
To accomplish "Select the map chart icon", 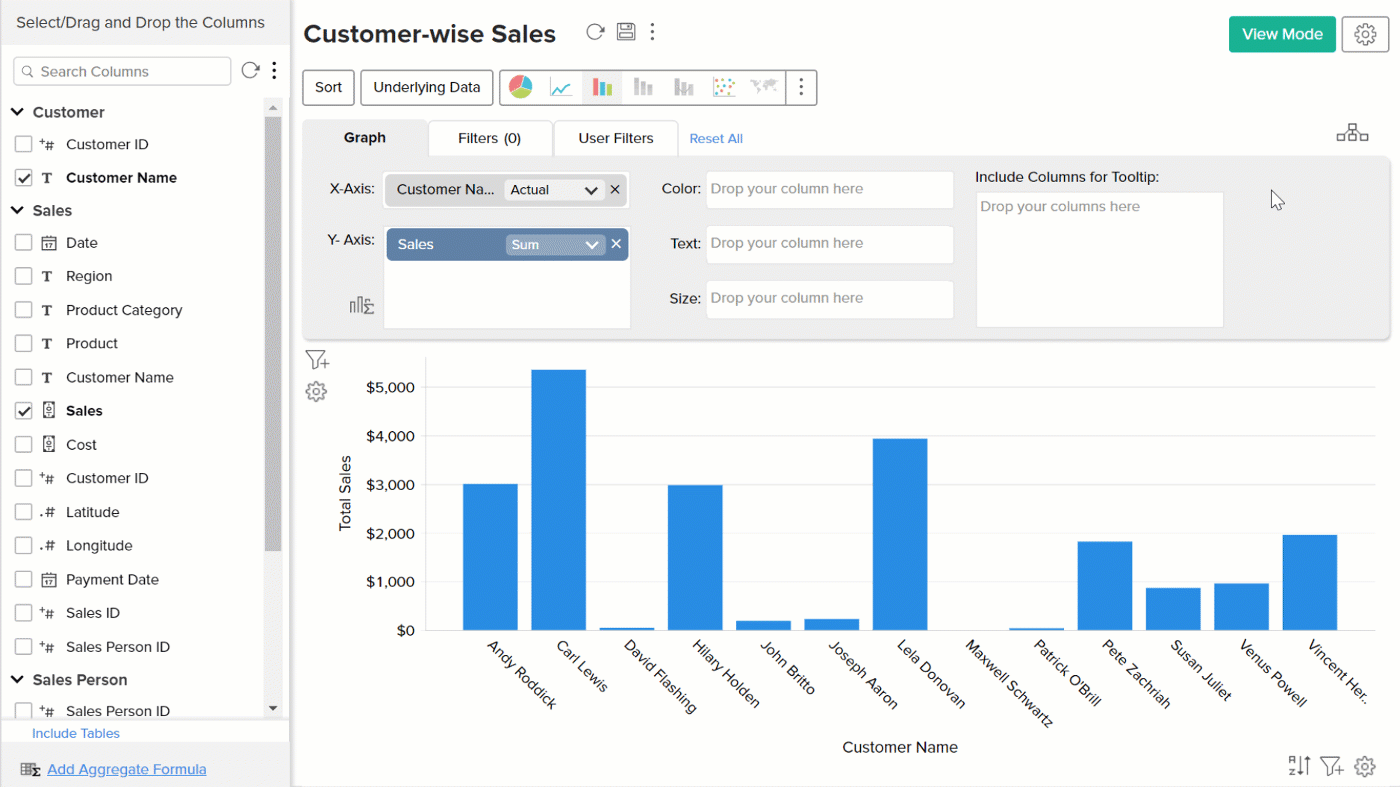I will coord(764,88).
